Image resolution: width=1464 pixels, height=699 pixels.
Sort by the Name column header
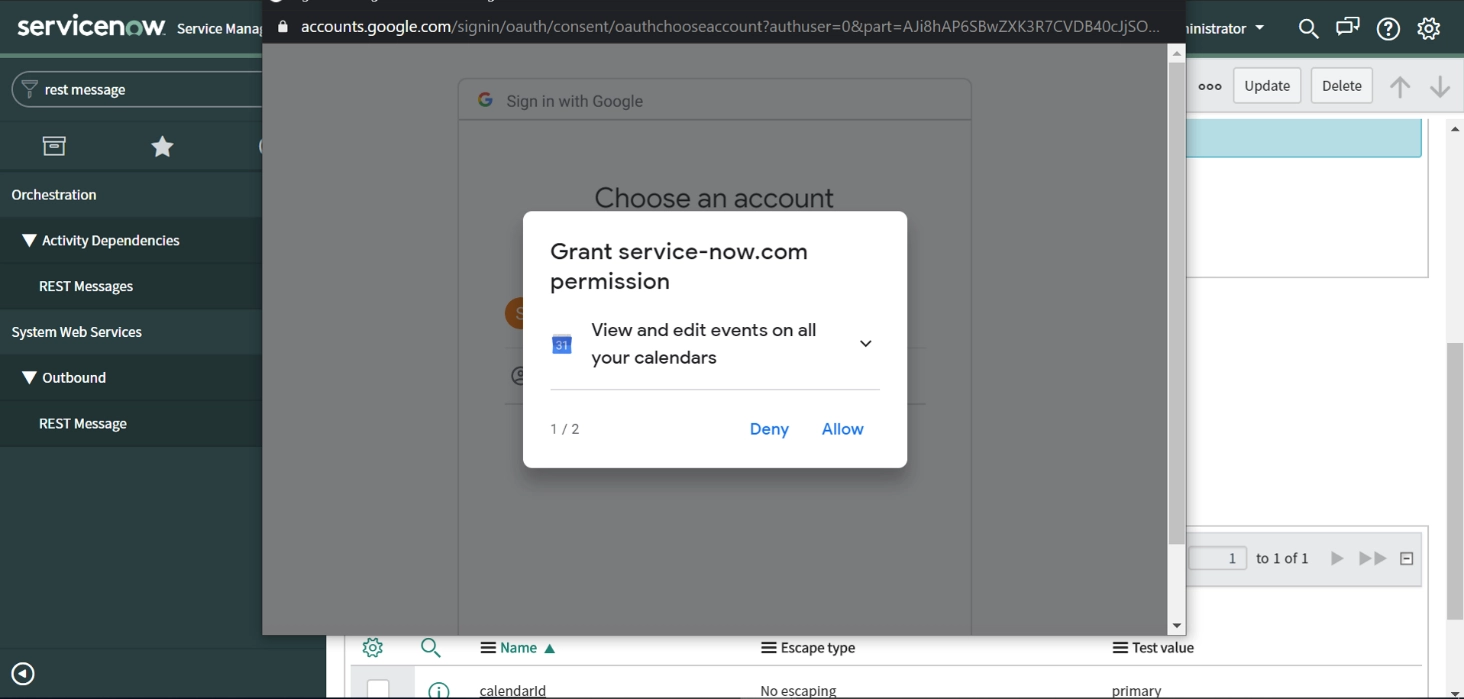[519, 648]
